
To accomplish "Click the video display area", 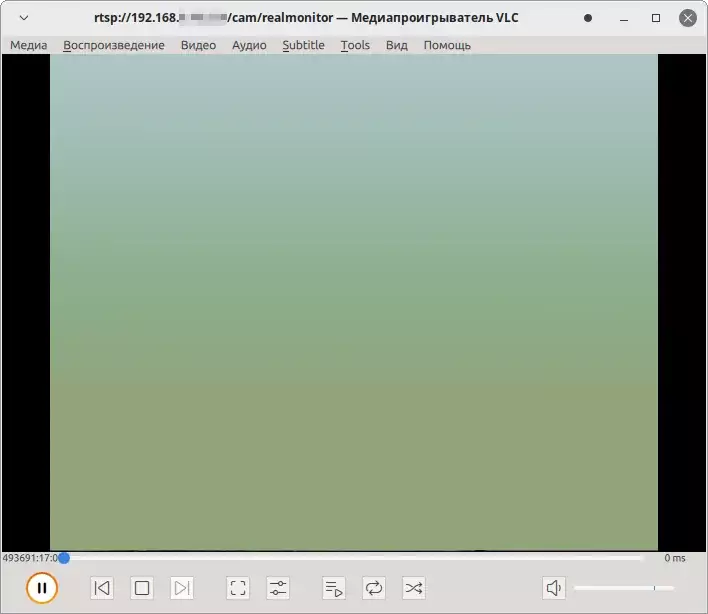I will click(x=354, y=302).
